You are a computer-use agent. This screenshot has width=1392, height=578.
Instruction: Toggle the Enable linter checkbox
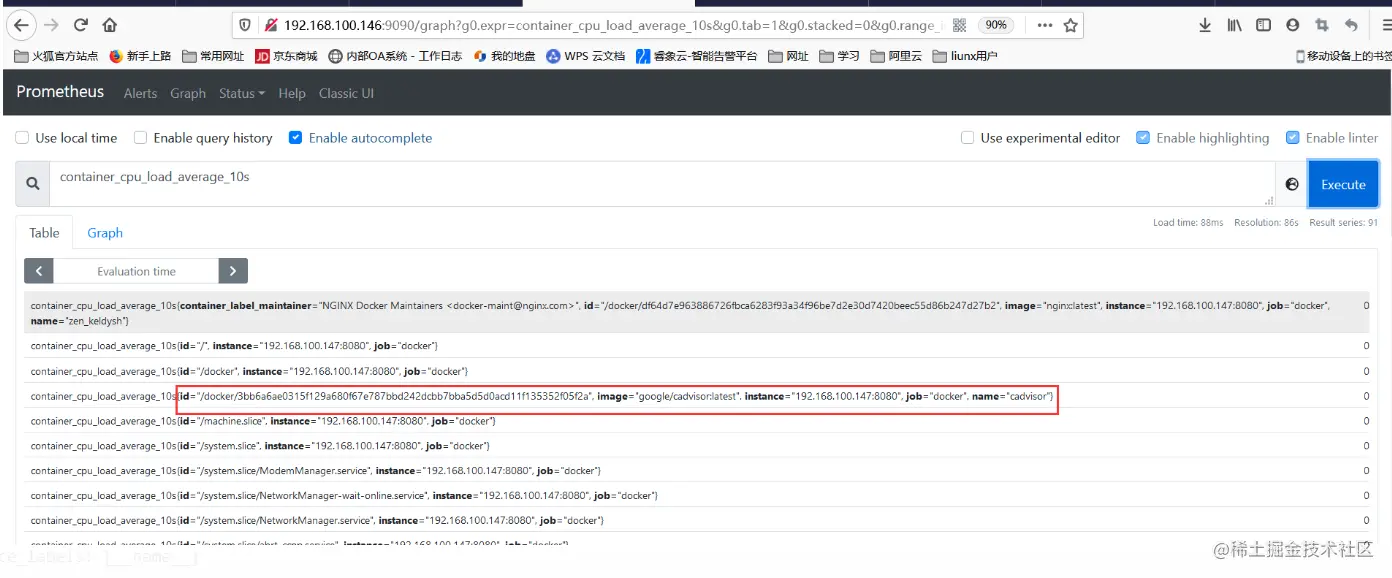point(1292,138)
